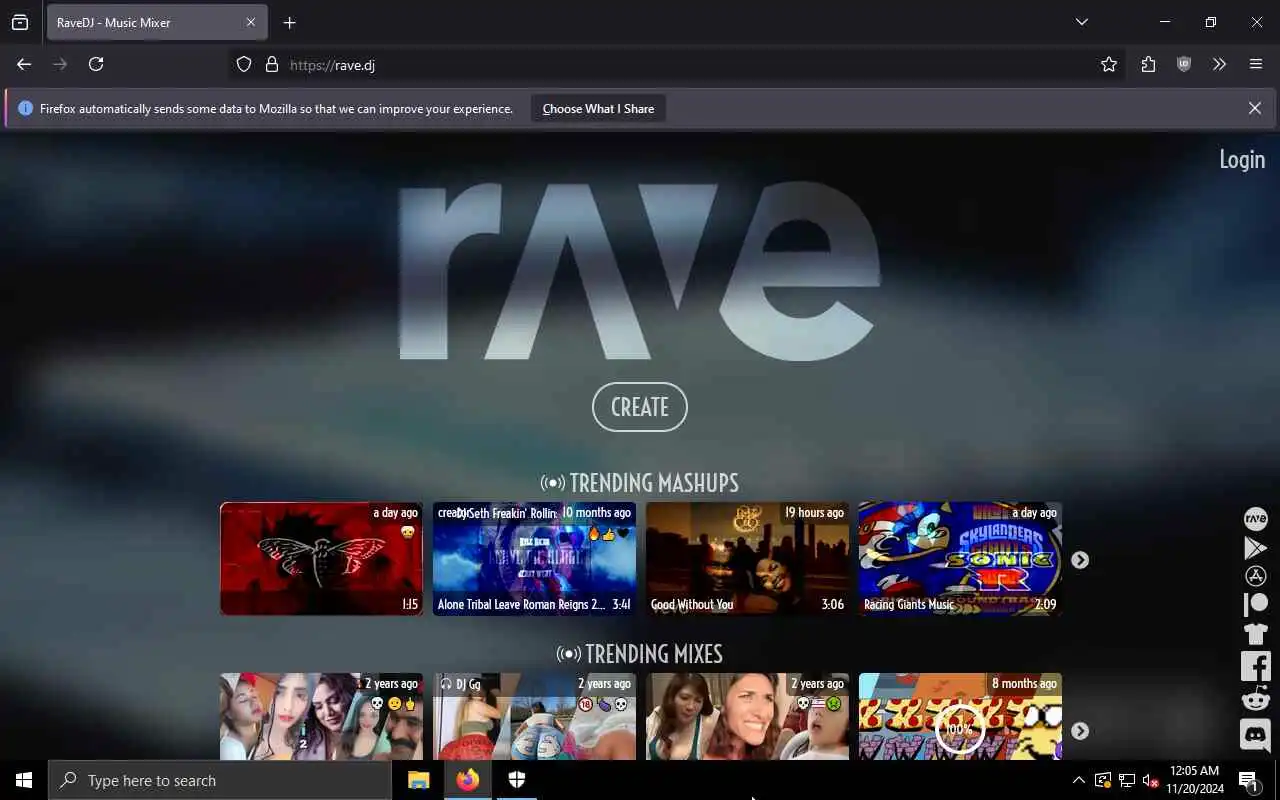
Task: Open first trending mix from 2 years ago
Action: 321,716
